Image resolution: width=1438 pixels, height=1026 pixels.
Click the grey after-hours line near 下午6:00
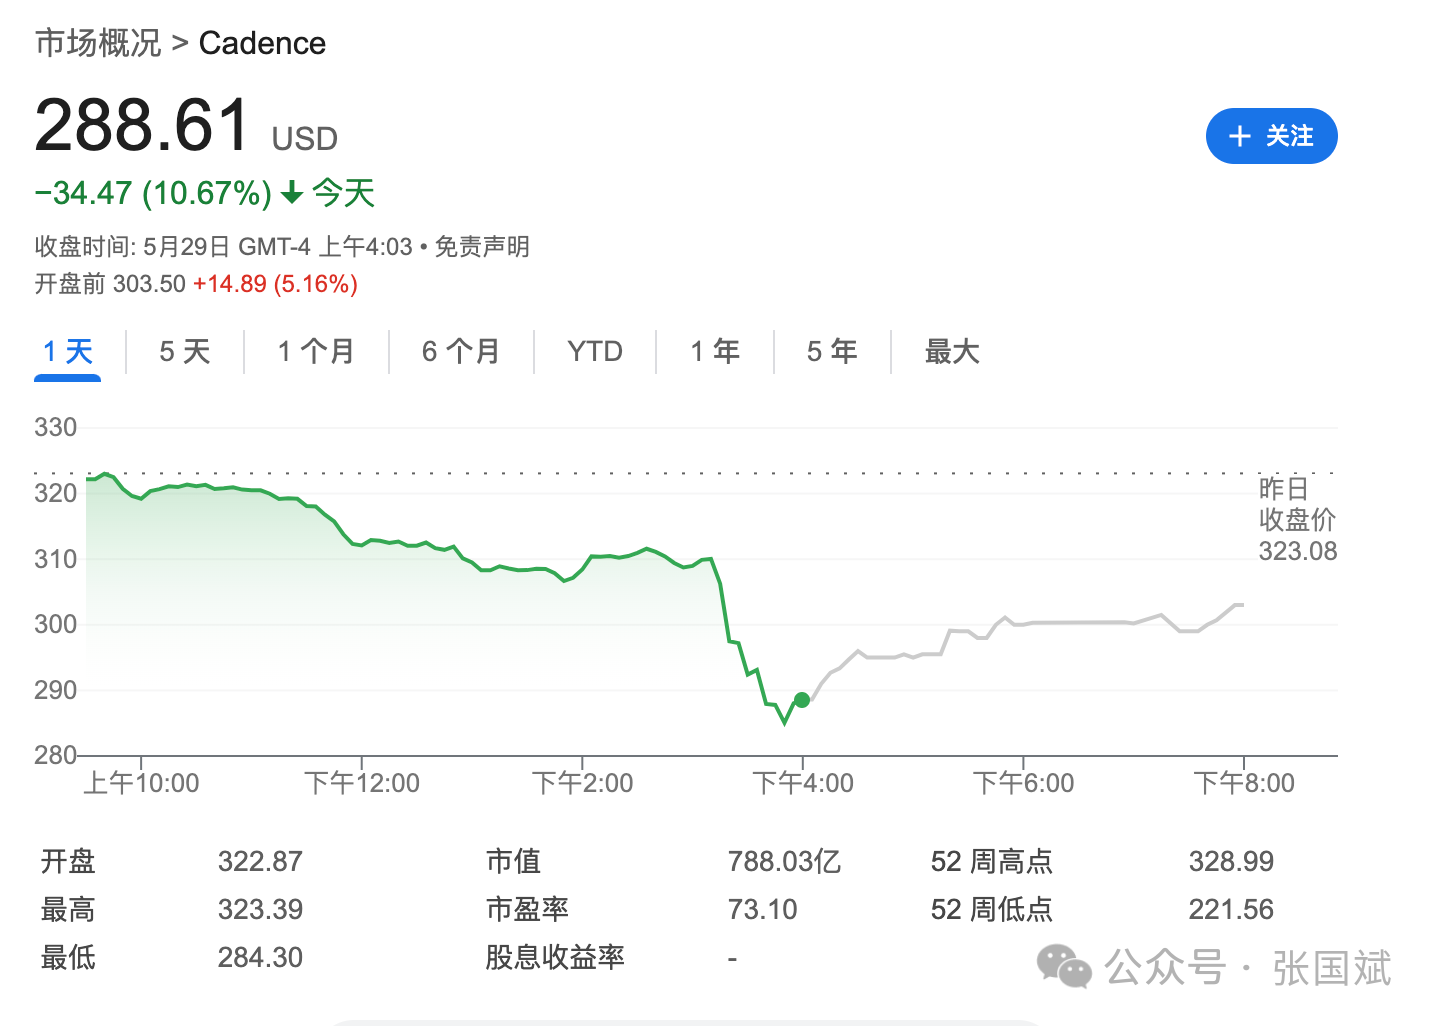tap(1023, 624)
